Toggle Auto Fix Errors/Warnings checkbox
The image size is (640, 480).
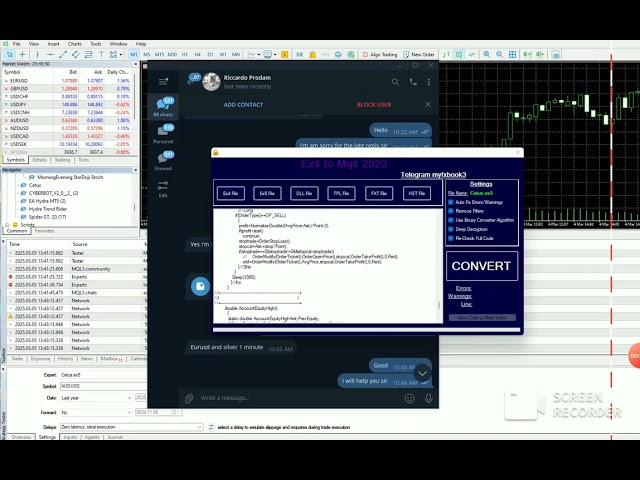pyautogui.click(x=451, y=202)
